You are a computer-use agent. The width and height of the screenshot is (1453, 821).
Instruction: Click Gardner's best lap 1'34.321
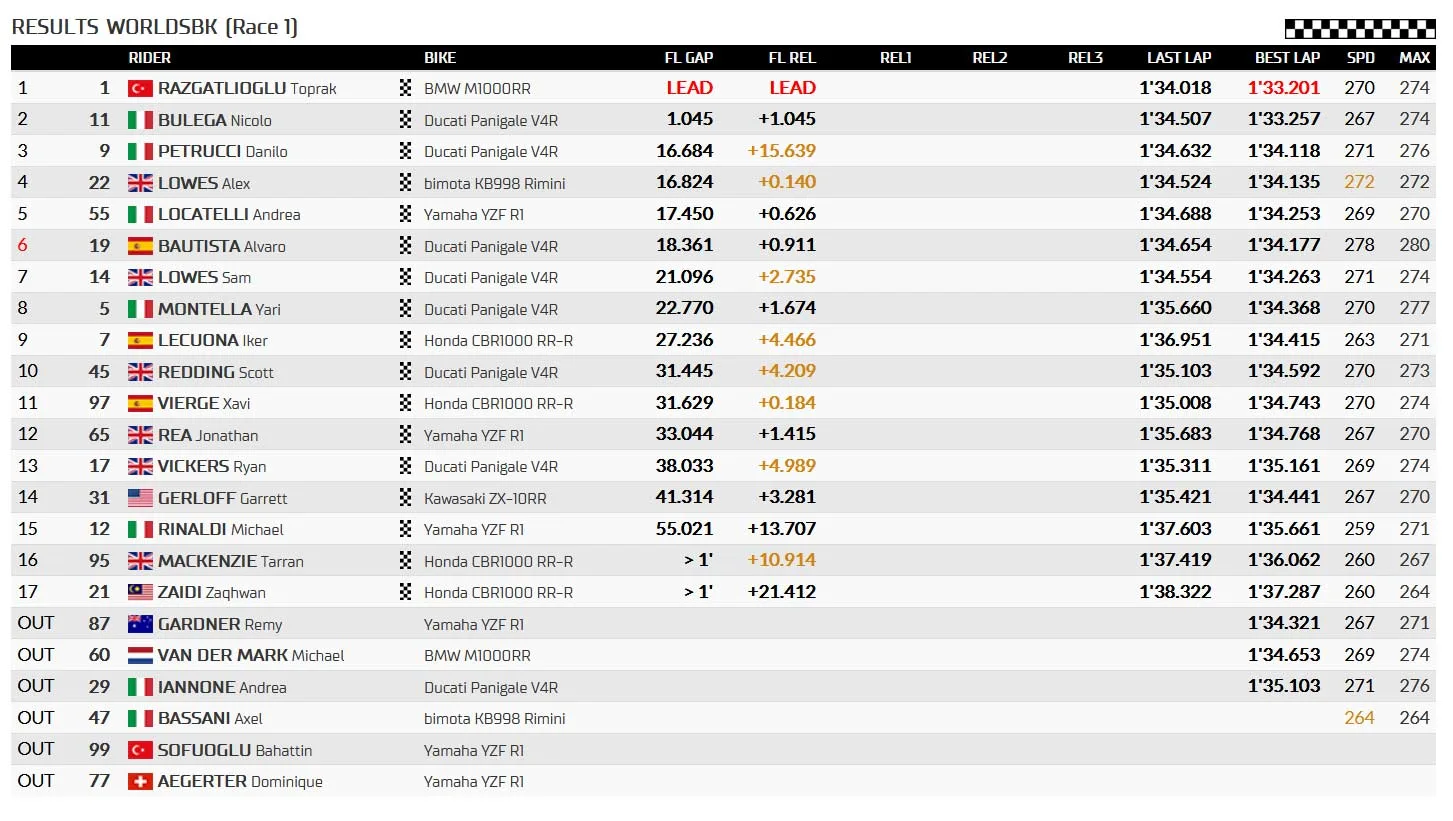(x=1284, y=624)
